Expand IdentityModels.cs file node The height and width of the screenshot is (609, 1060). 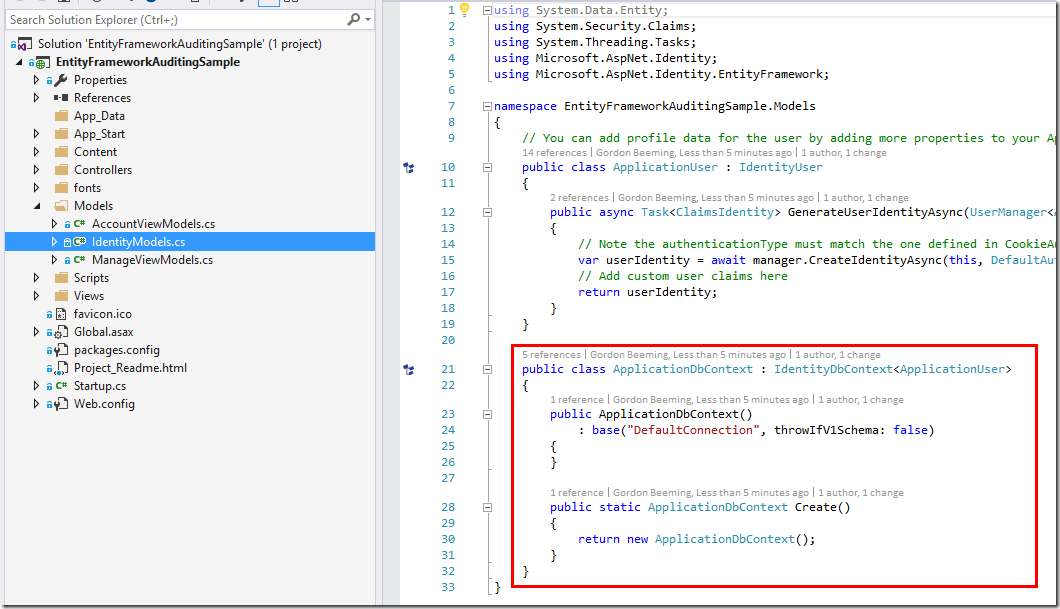pos(55,242)
